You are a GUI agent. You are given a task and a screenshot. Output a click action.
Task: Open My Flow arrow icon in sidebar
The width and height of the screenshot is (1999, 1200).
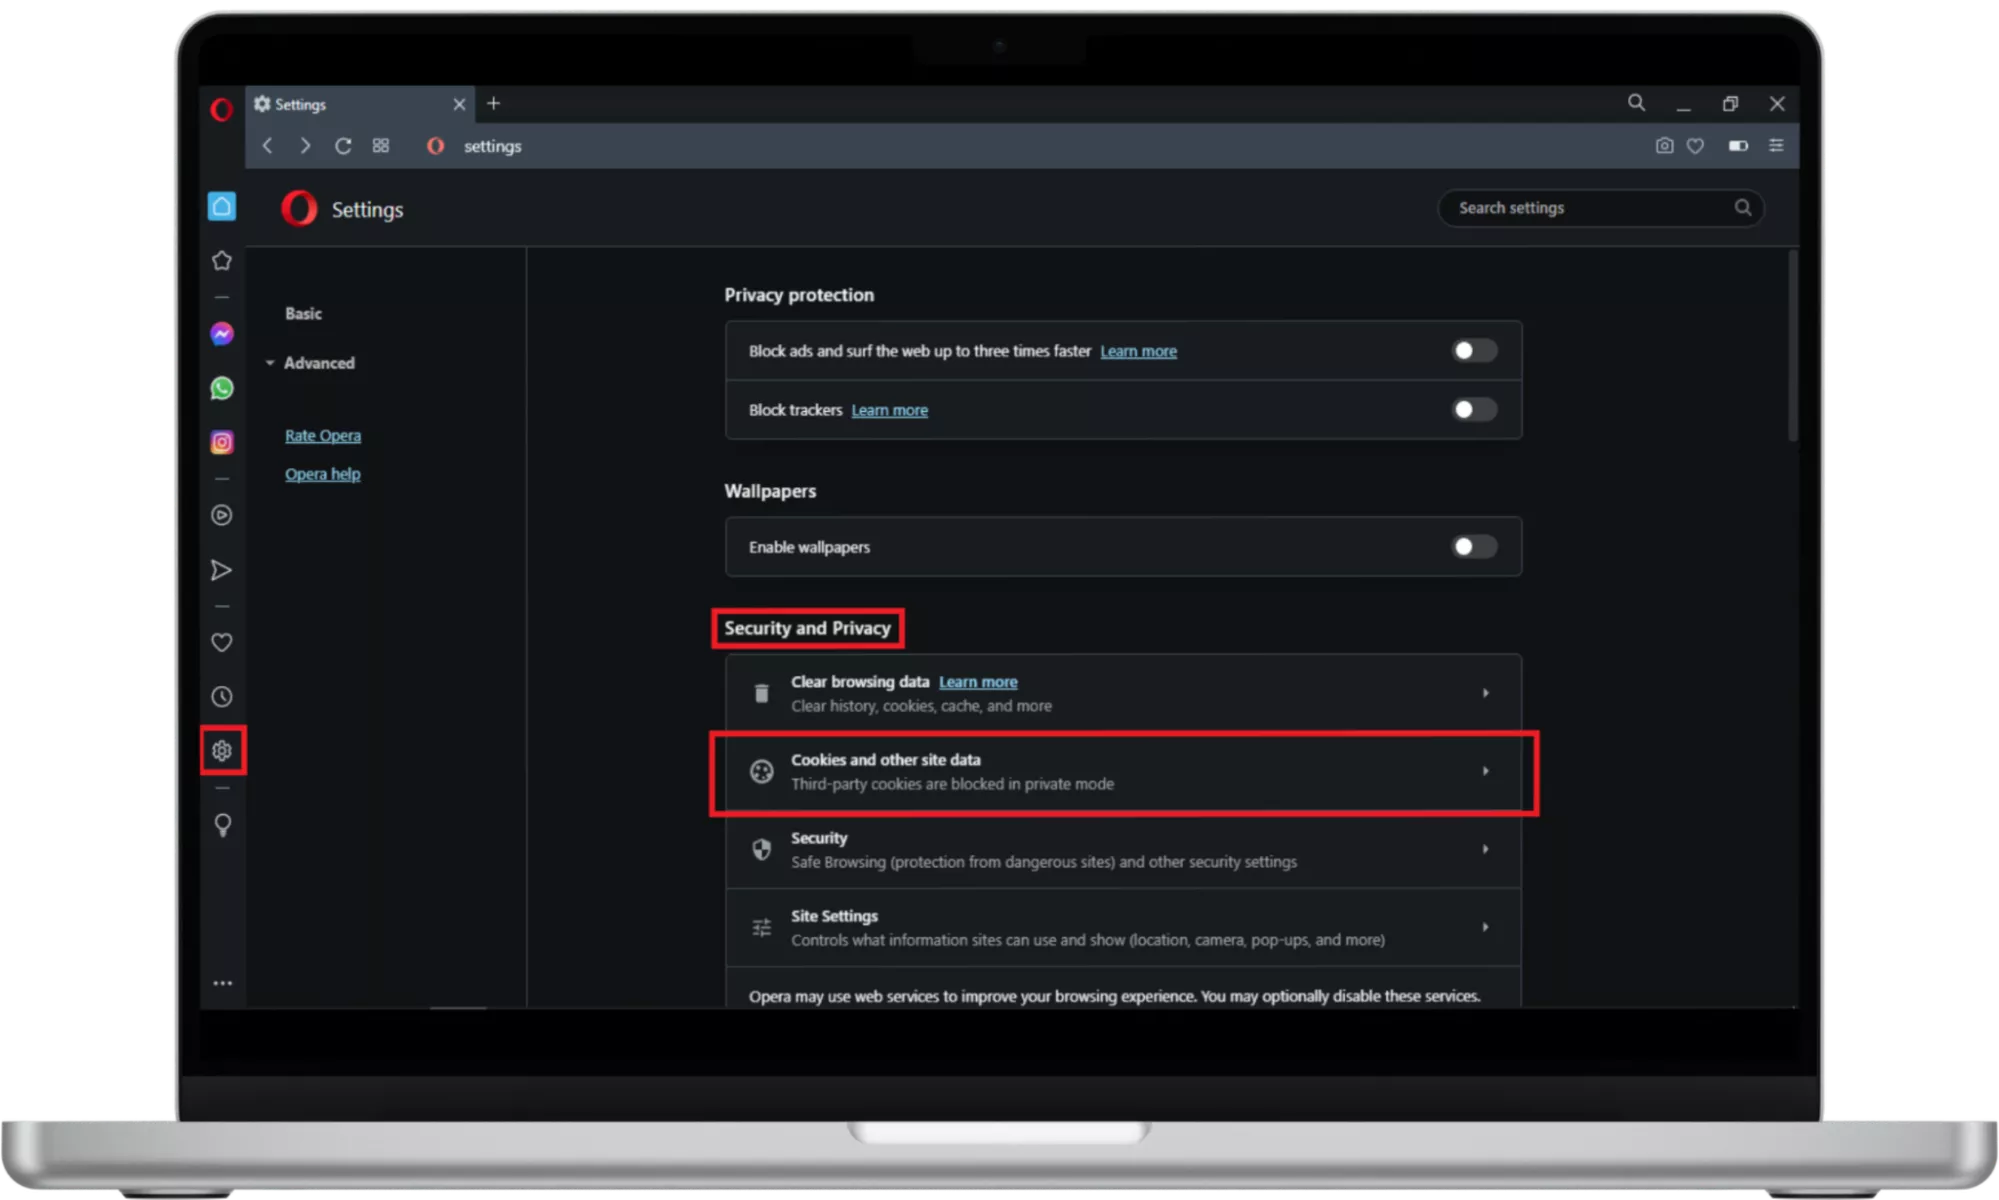[222, 570]
